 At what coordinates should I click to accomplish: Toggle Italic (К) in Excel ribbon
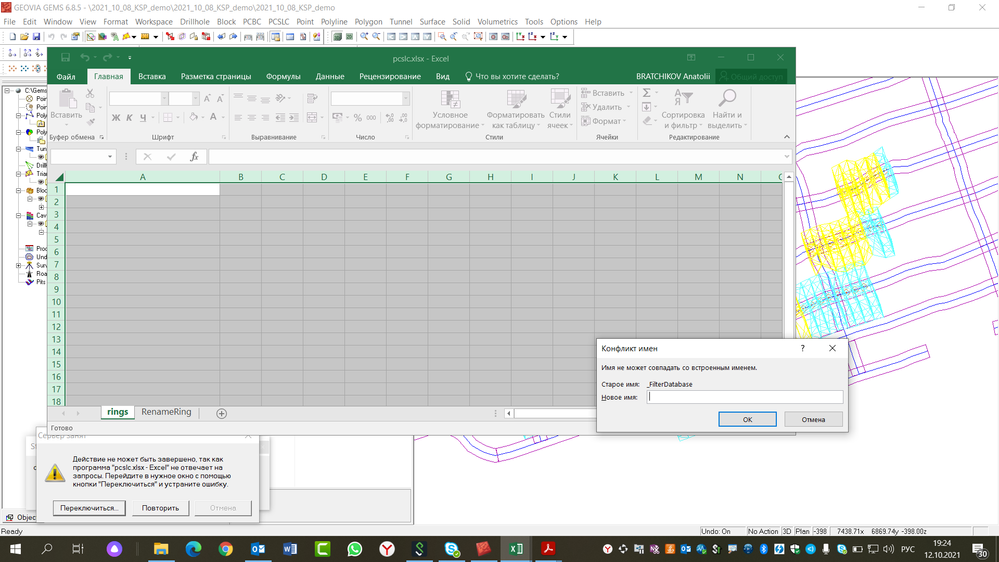[x=129, y=118]
